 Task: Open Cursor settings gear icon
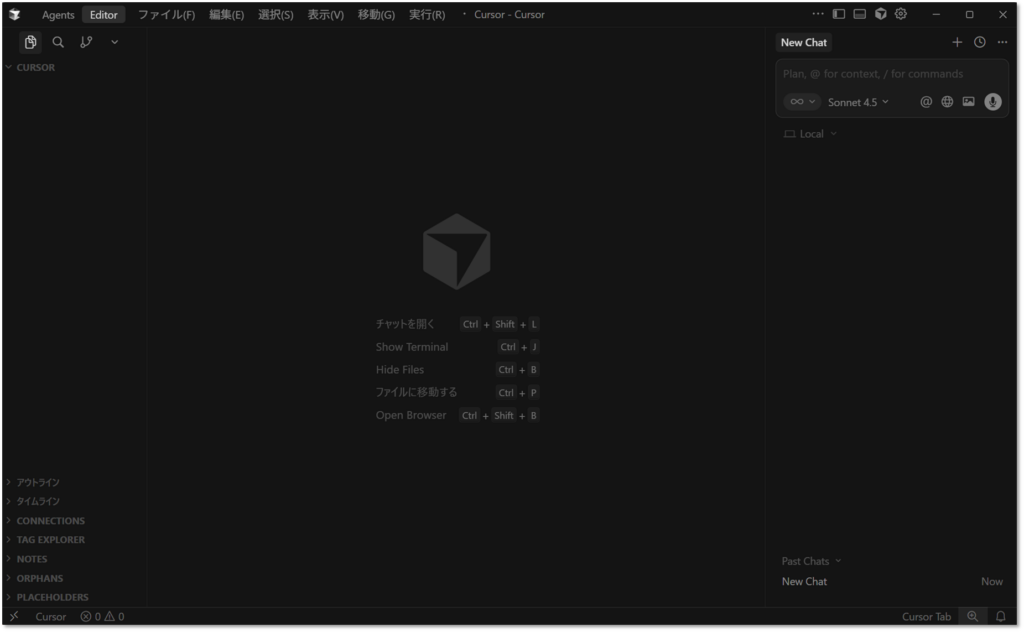(901, 14)
